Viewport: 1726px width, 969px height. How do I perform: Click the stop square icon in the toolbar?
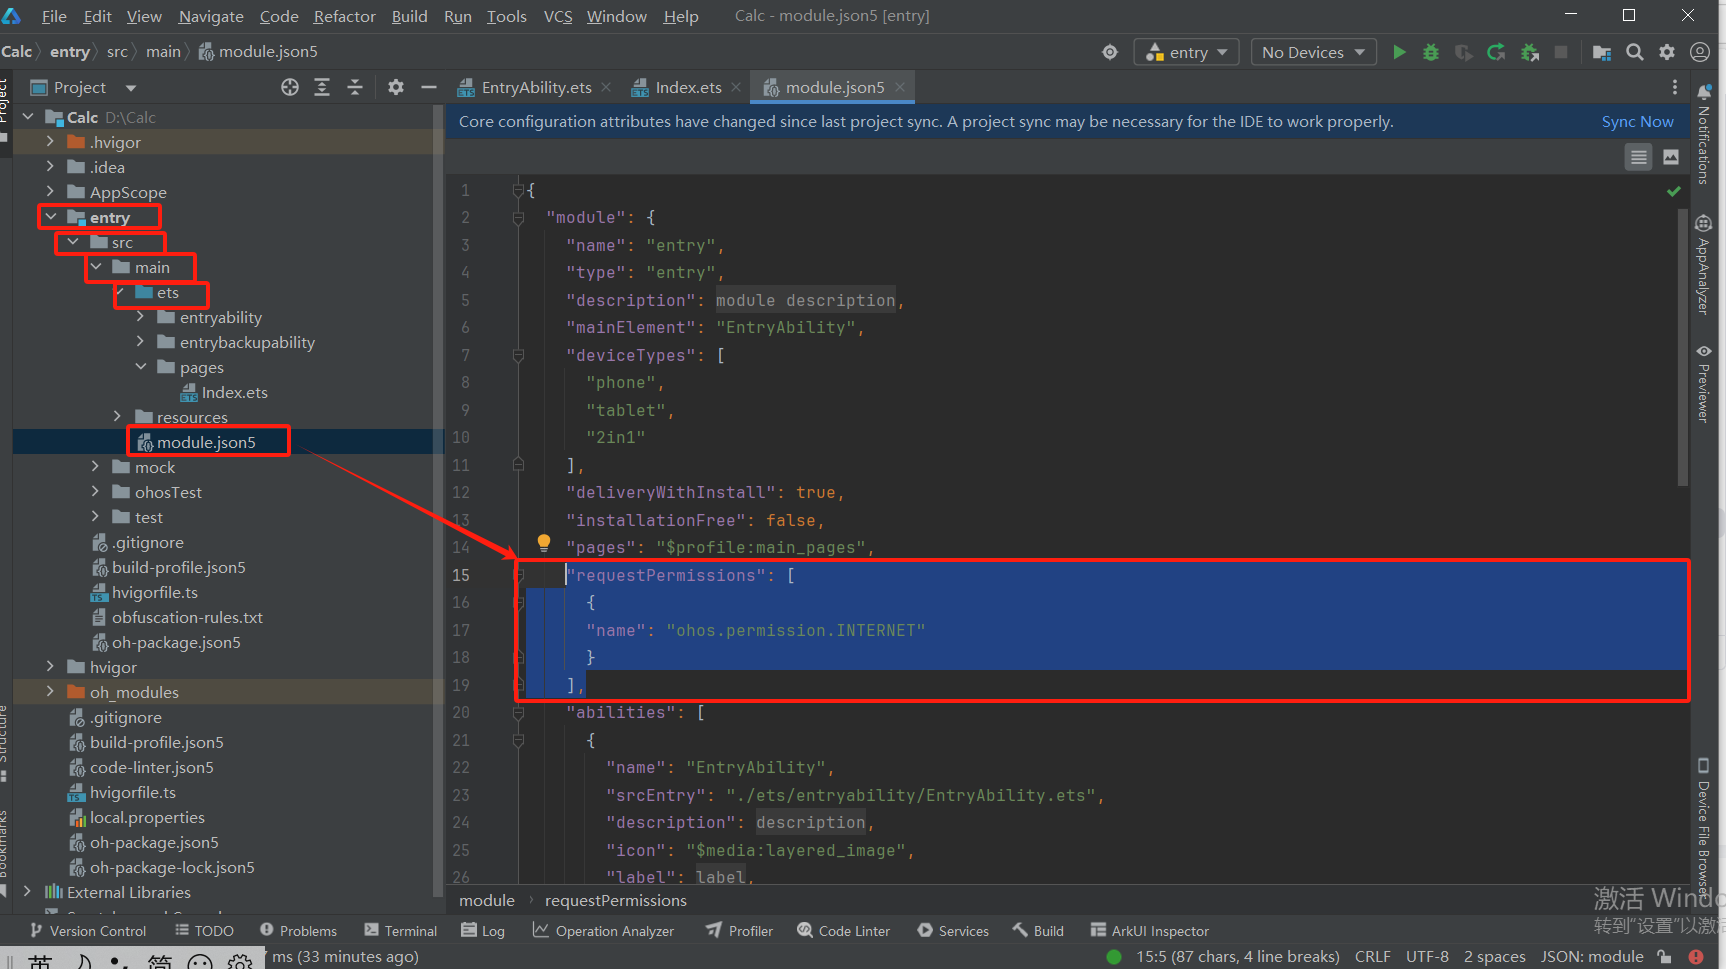[x=1561, y=52]
